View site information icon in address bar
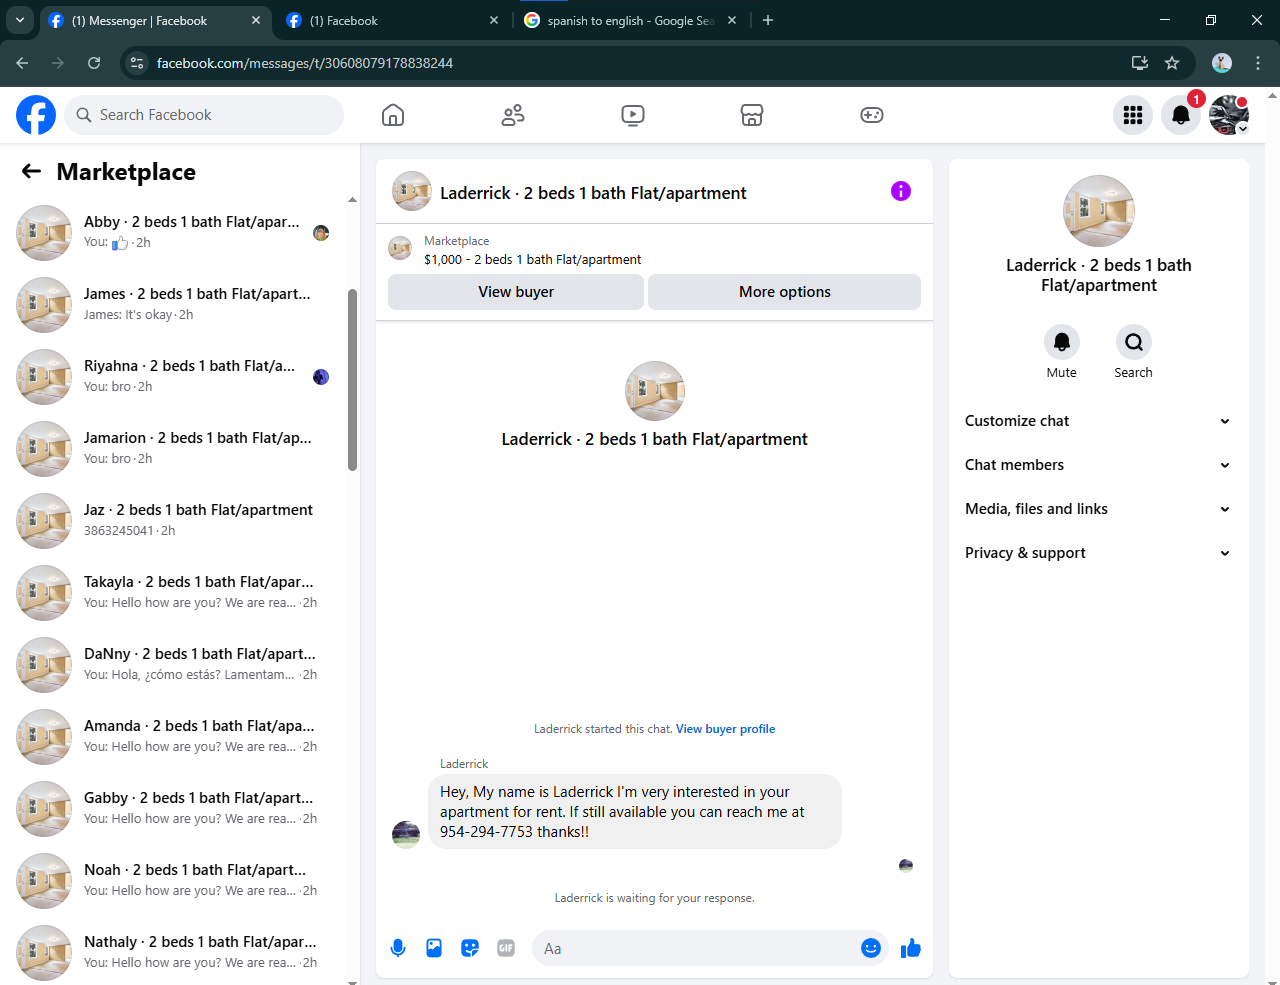 click(137, 63)
